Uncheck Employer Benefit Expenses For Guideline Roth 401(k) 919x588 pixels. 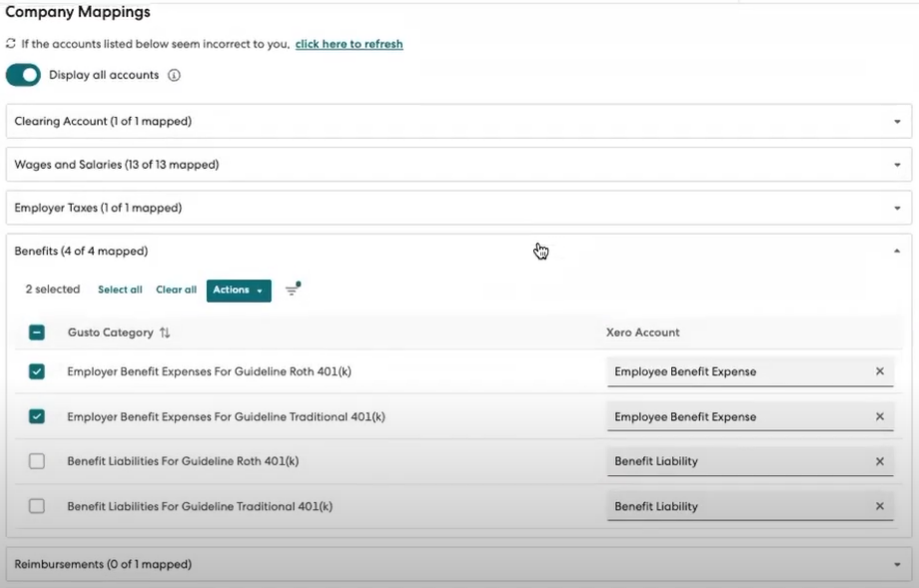[x=37, y=371]
